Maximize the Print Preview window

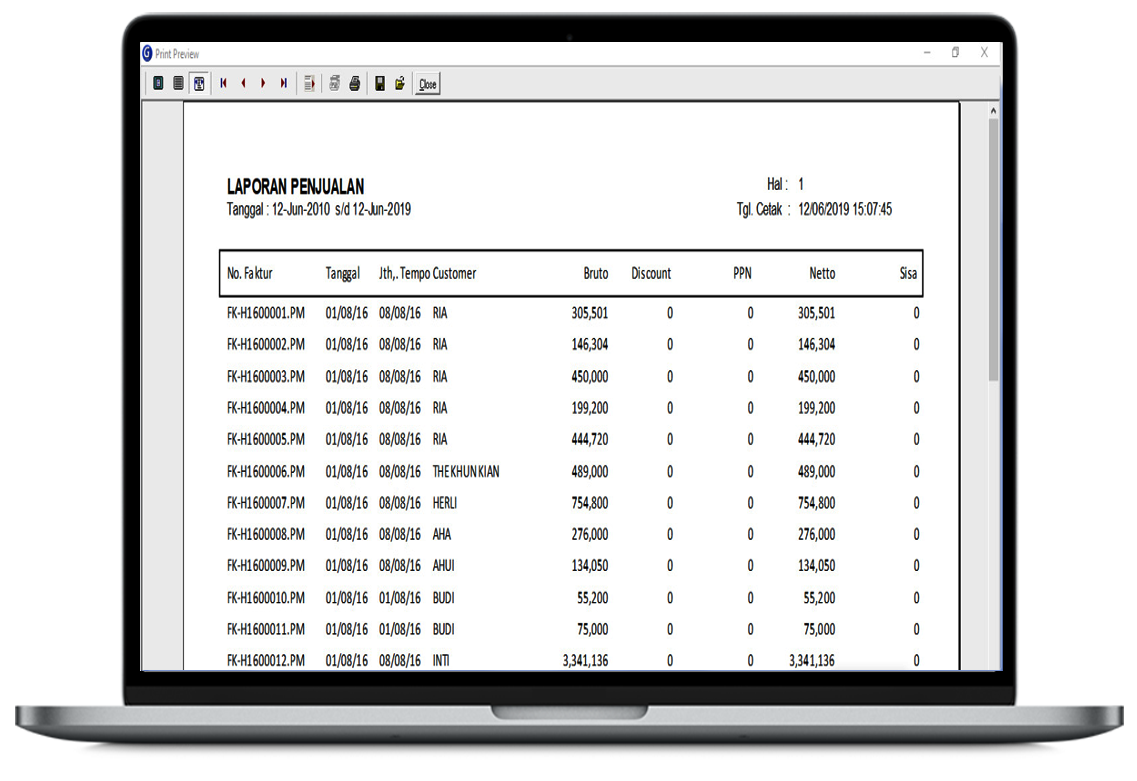pyautogui.click(x=955, y=53)
